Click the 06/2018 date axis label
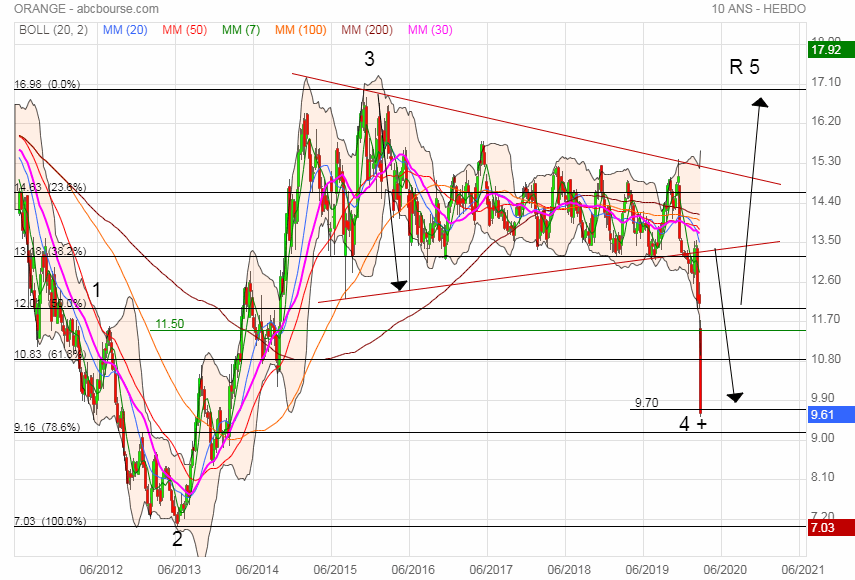 click(x=569, y=570)
